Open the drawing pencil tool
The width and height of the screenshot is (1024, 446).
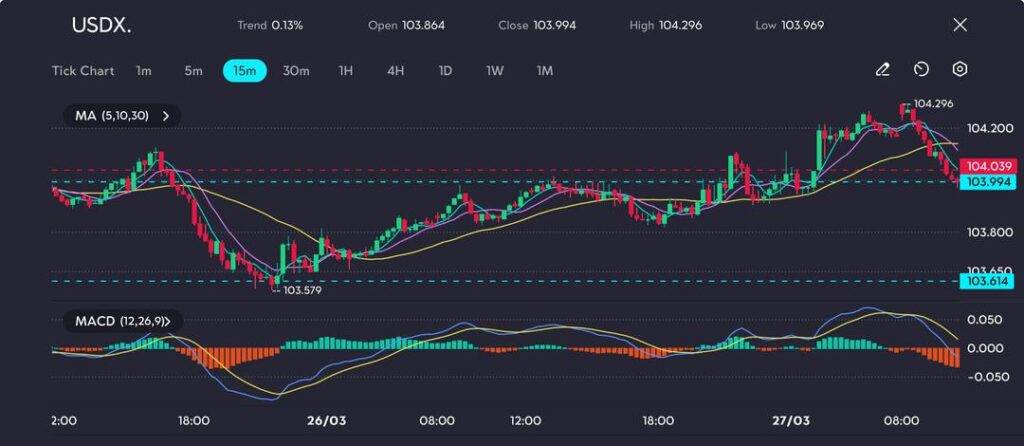coord(882,70)
